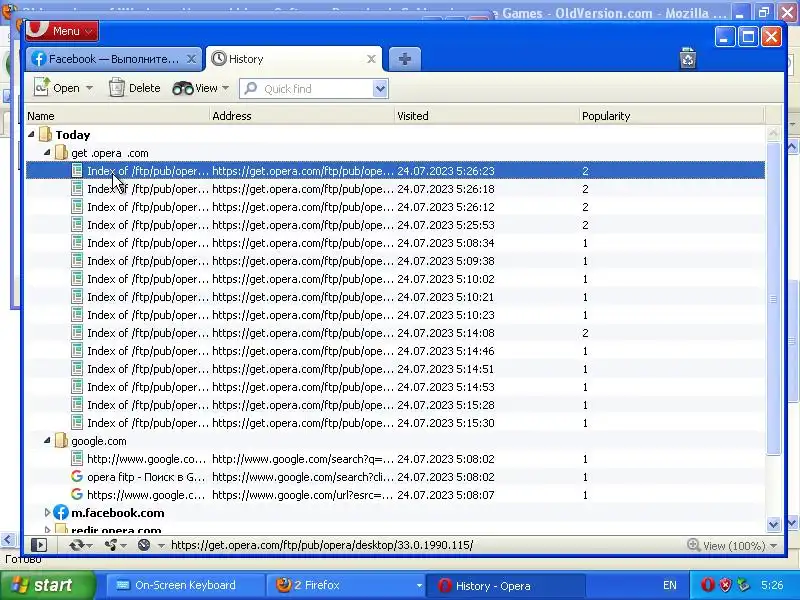
Task: Sort by the Address column header
Action: tap(302, 116)
